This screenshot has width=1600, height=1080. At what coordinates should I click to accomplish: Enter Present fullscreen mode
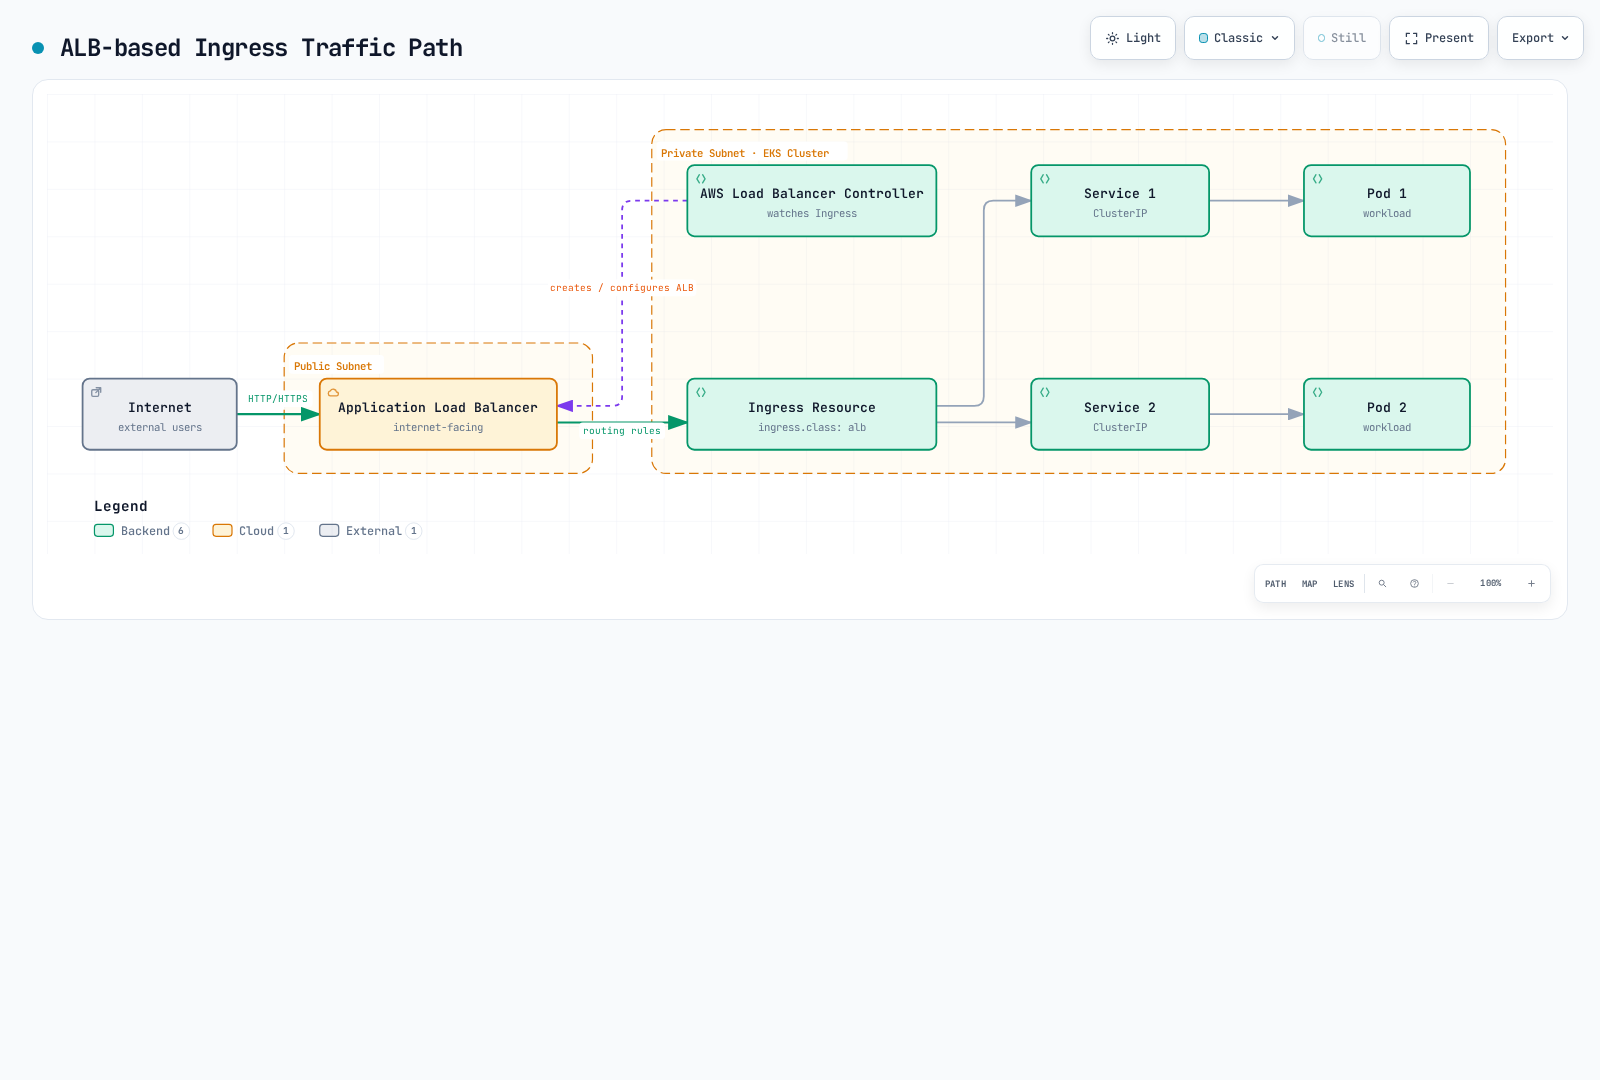(x=1439, y=38)
